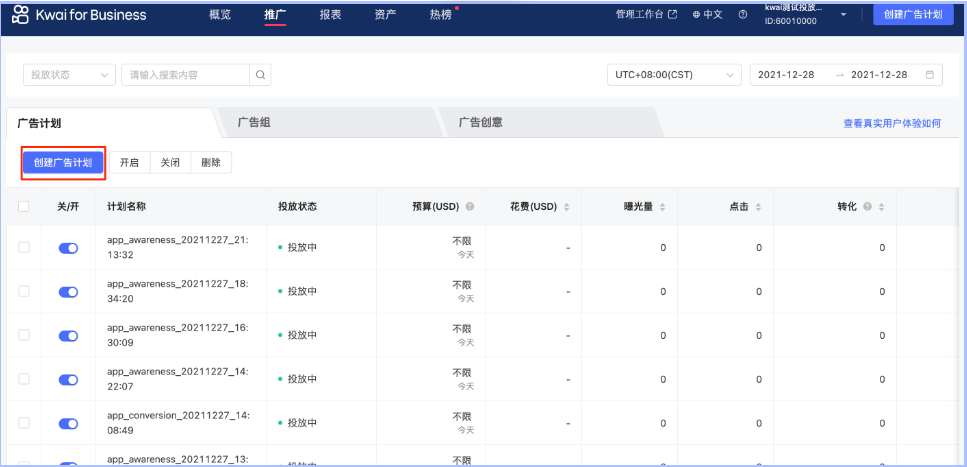Click the globe language icon
Image resolution: width=967 pixels, height=467 pixels.
click(x=696, y=15)
